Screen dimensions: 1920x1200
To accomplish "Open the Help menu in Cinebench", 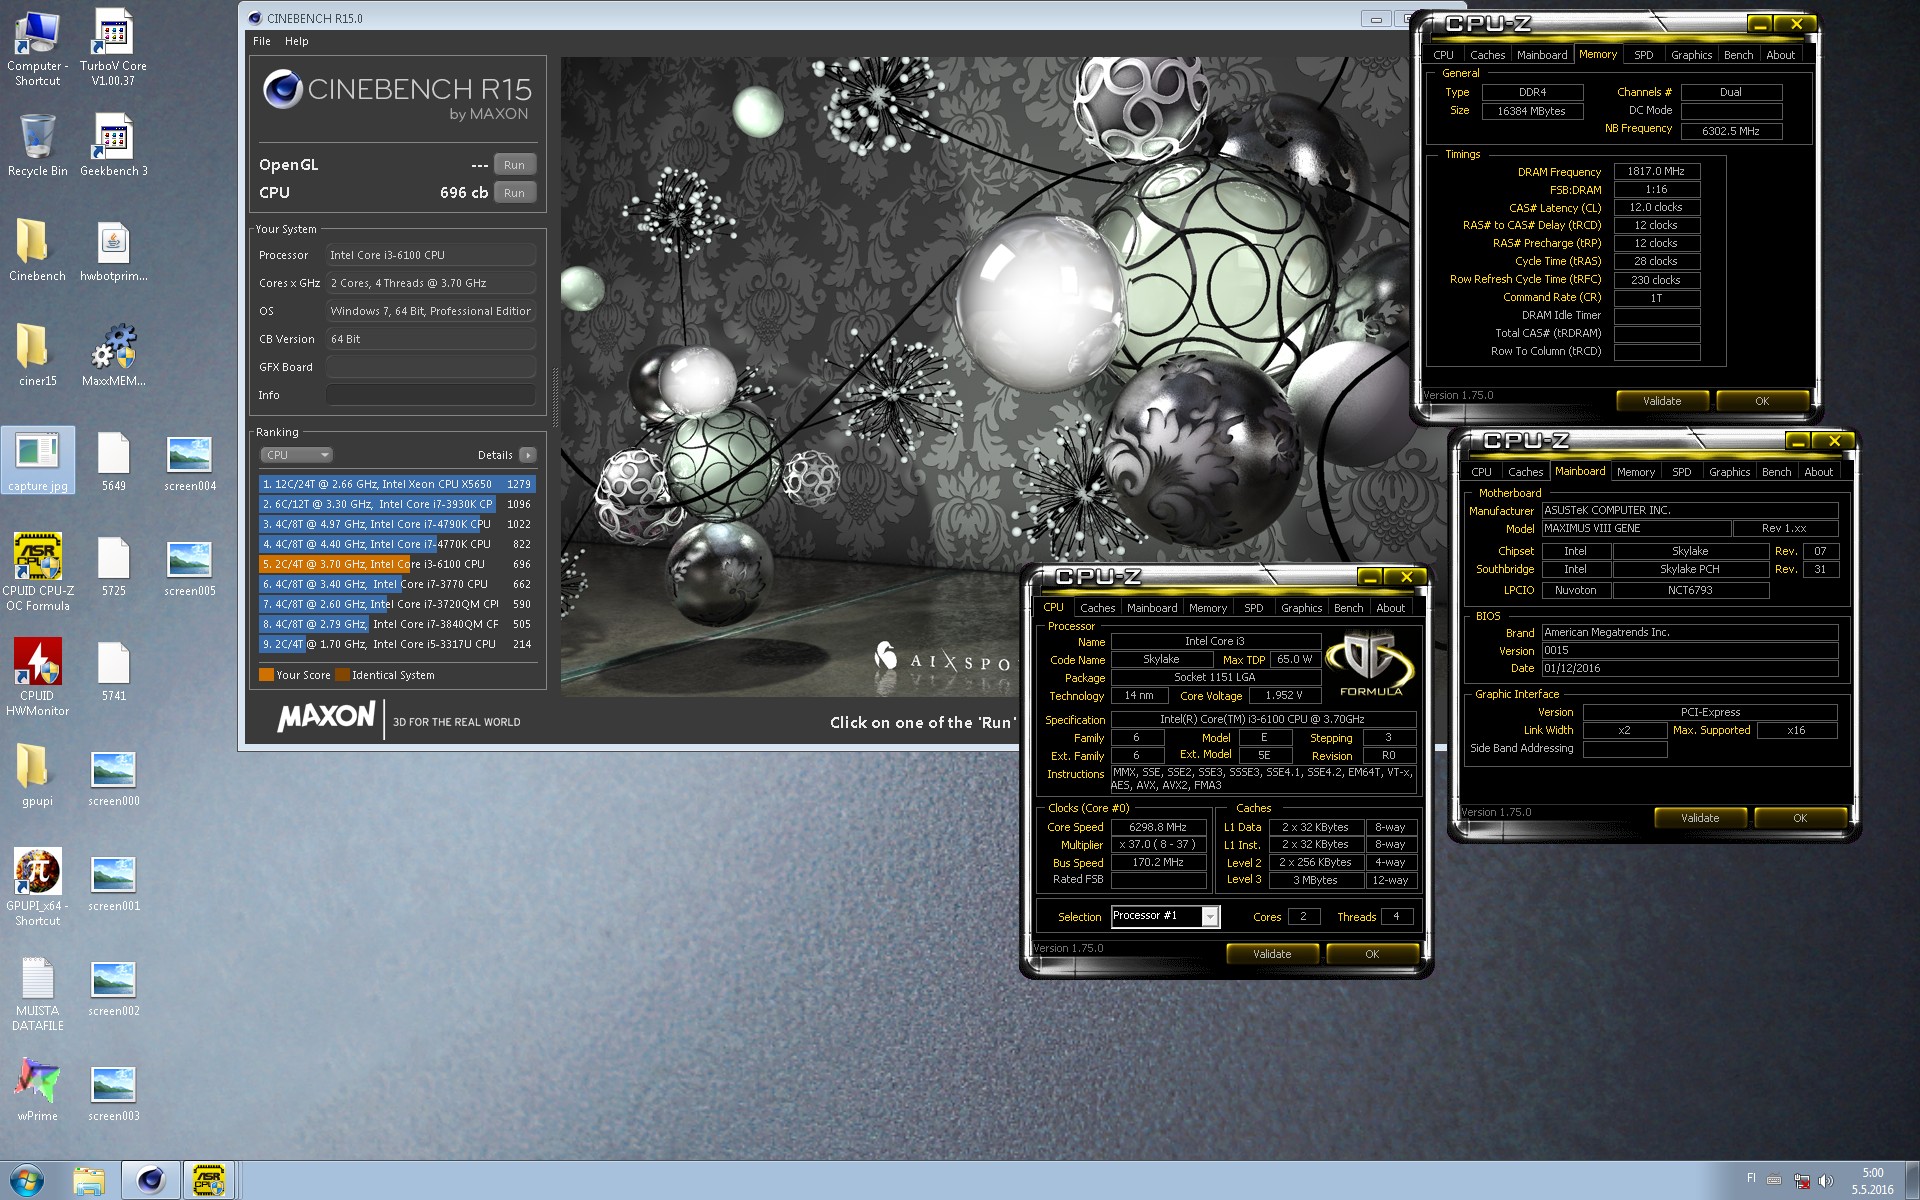I will pyautogui.click(x=296, y=41).
